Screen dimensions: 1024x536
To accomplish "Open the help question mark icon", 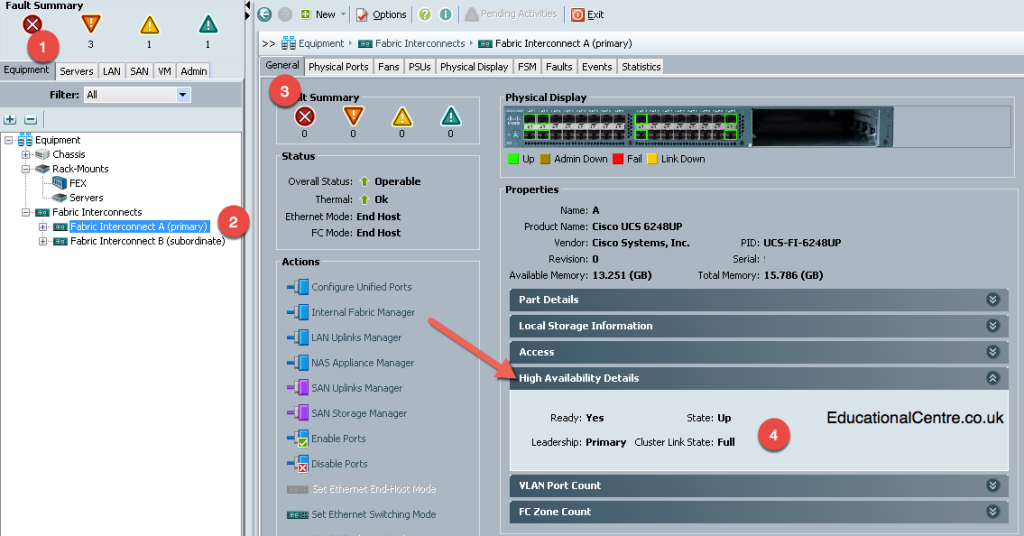I will click(x=425, y=14).
